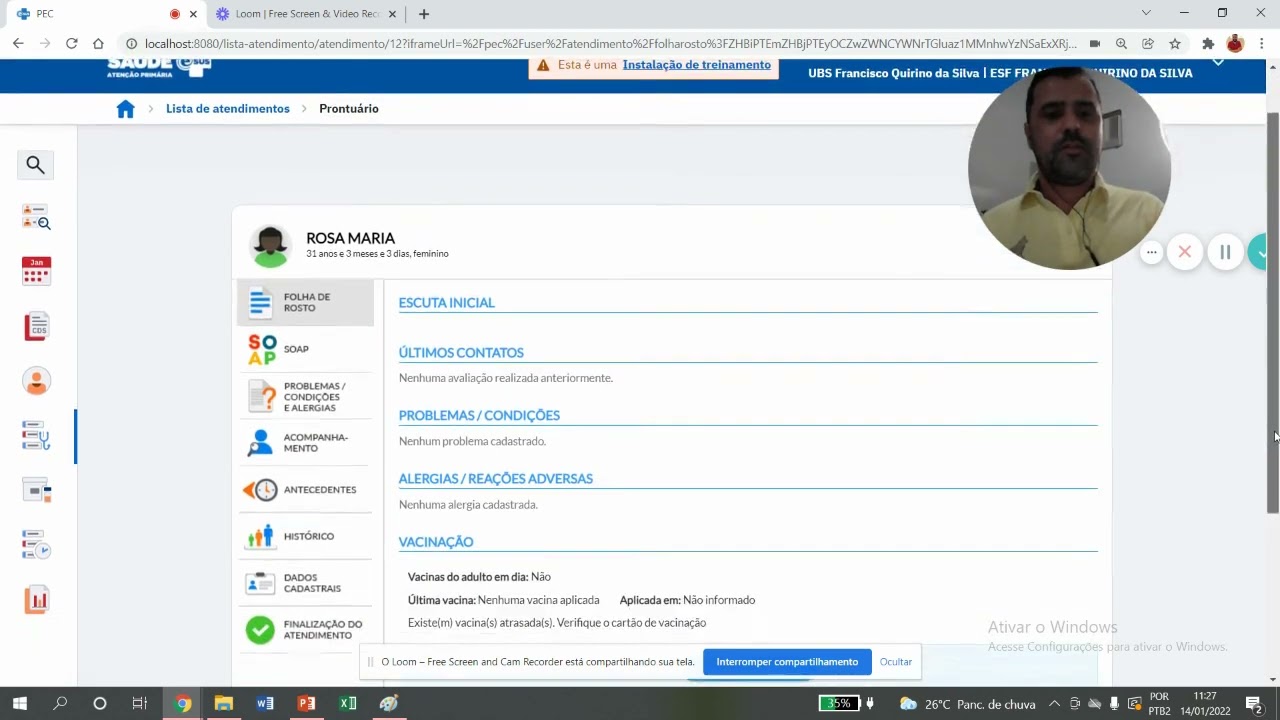This screenshot has height=720, width=1280.
Task: Open the Chrome zoom magnifier icon
Action: tap(1121, 44)
